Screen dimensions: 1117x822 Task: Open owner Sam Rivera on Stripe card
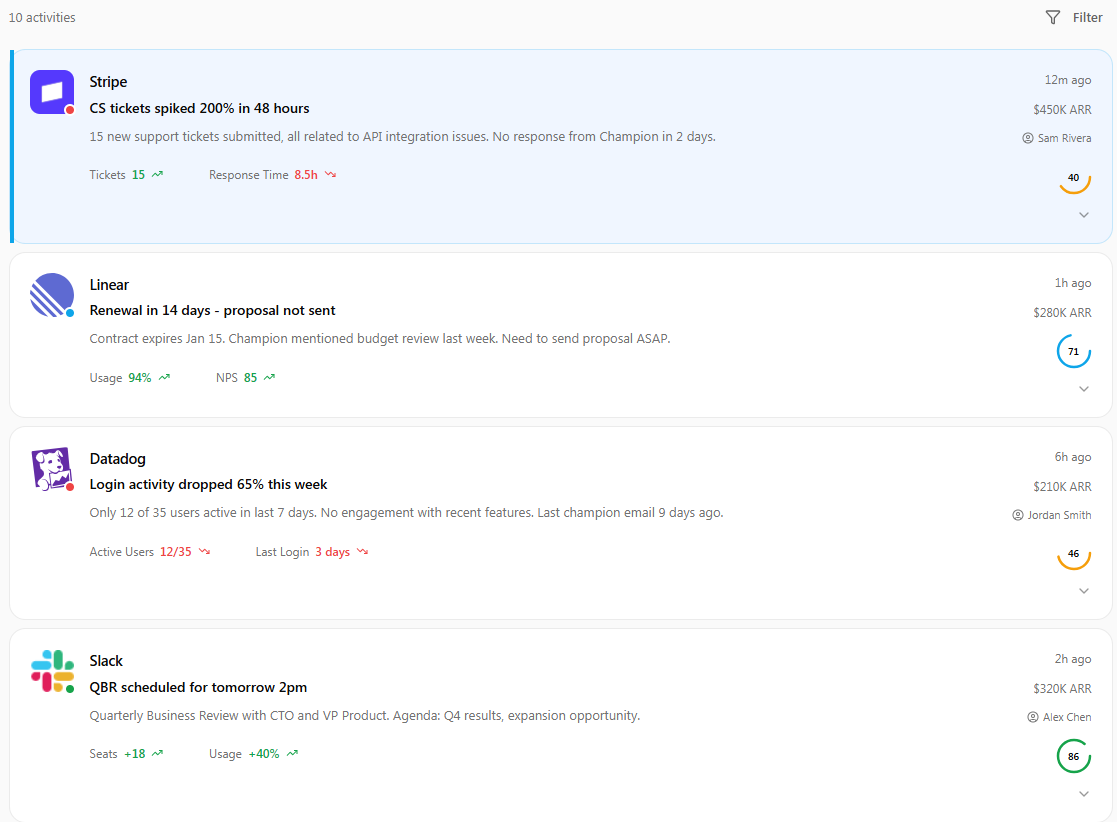coord(1057,138)
